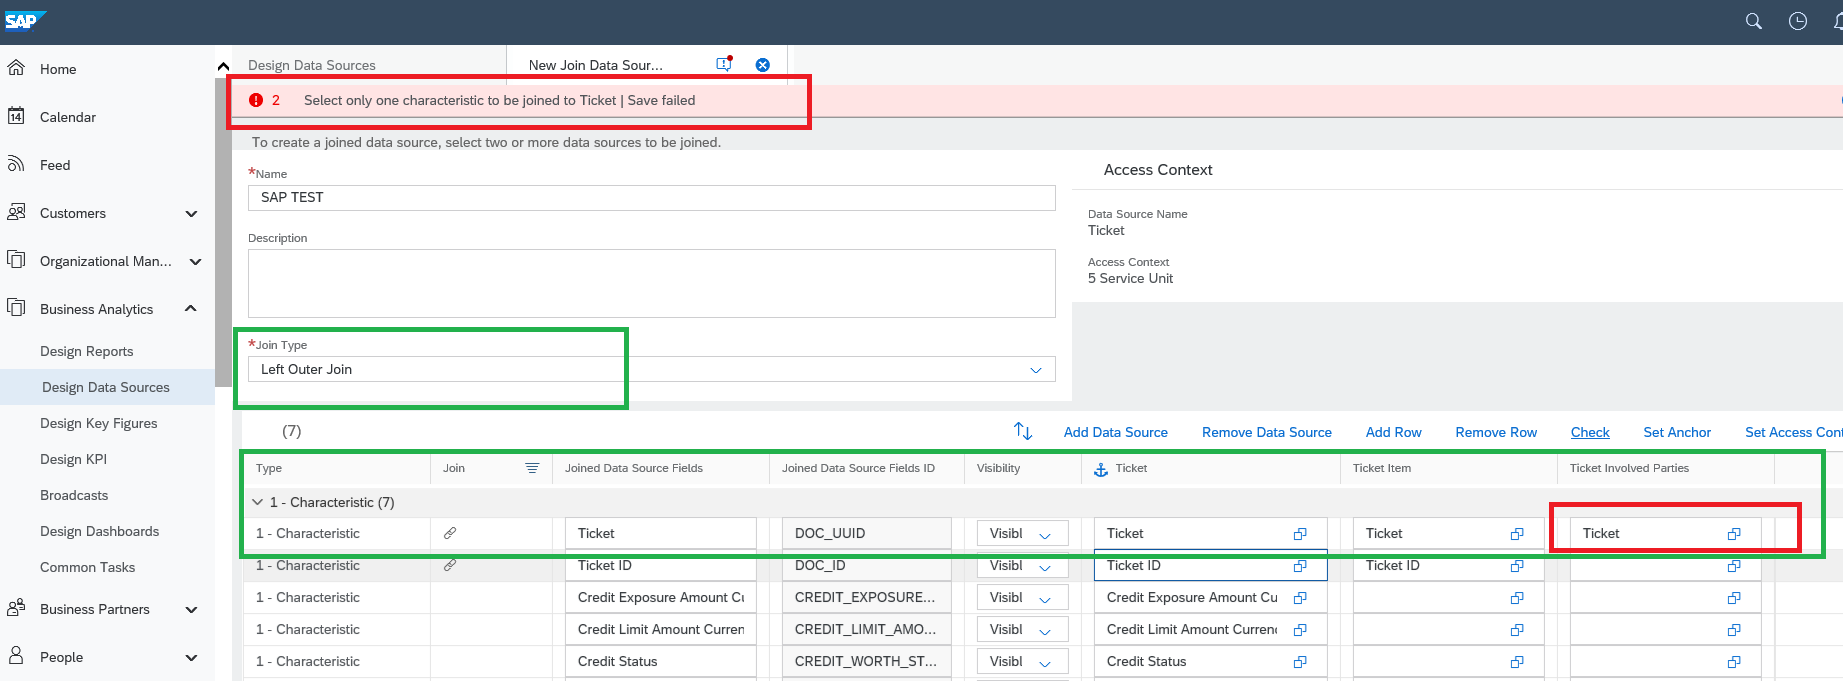The height and width of the screenshot is (681, 1843).
Task: Expand the People menu chevron
Action: point(192,657)
